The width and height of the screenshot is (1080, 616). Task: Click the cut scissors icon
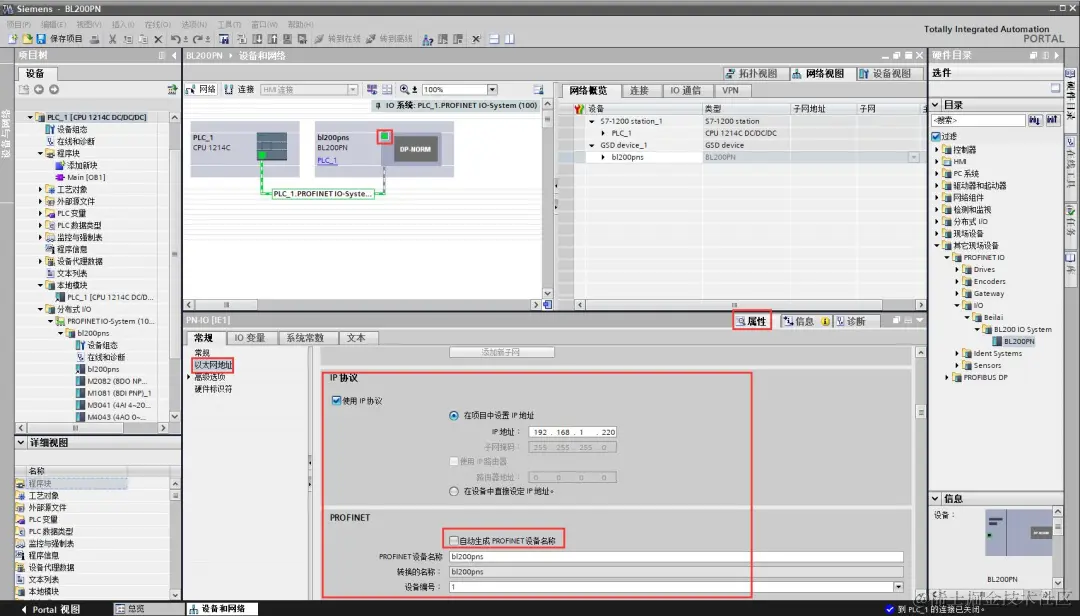[112, 39]
